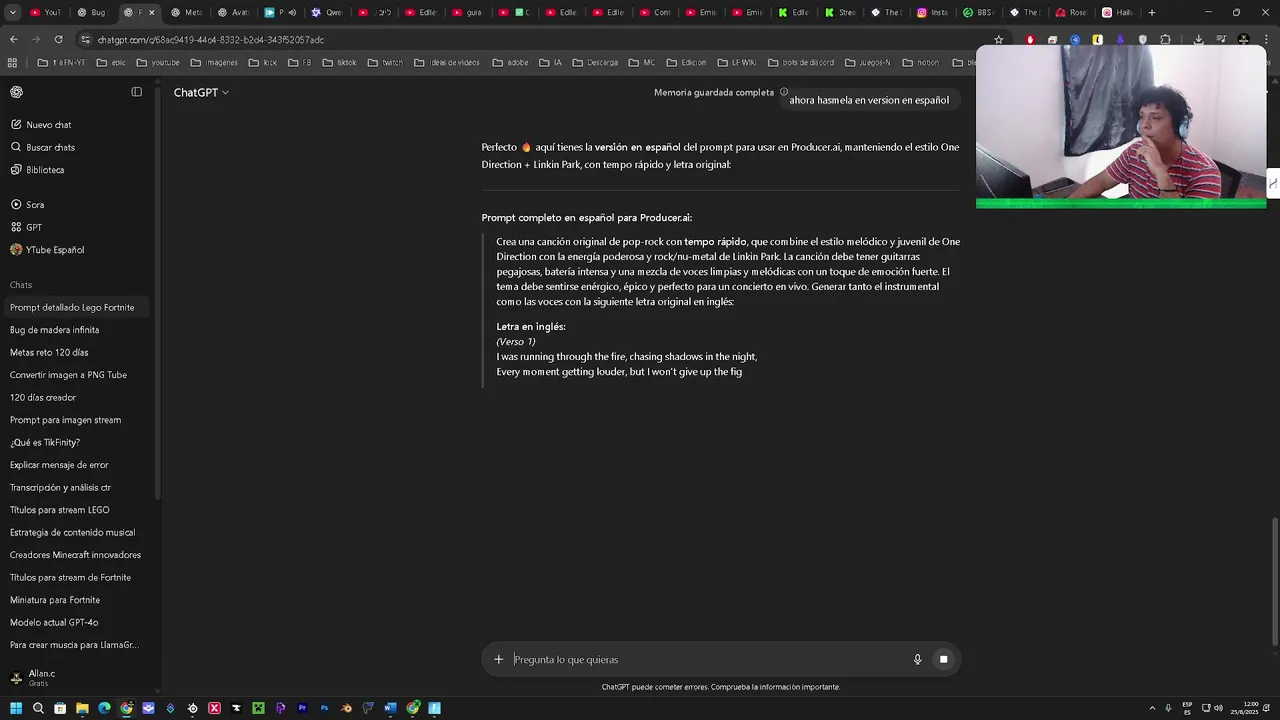Click the page vertical scrollbar
Screen dimensions: 1280x720
(1274, 580)
